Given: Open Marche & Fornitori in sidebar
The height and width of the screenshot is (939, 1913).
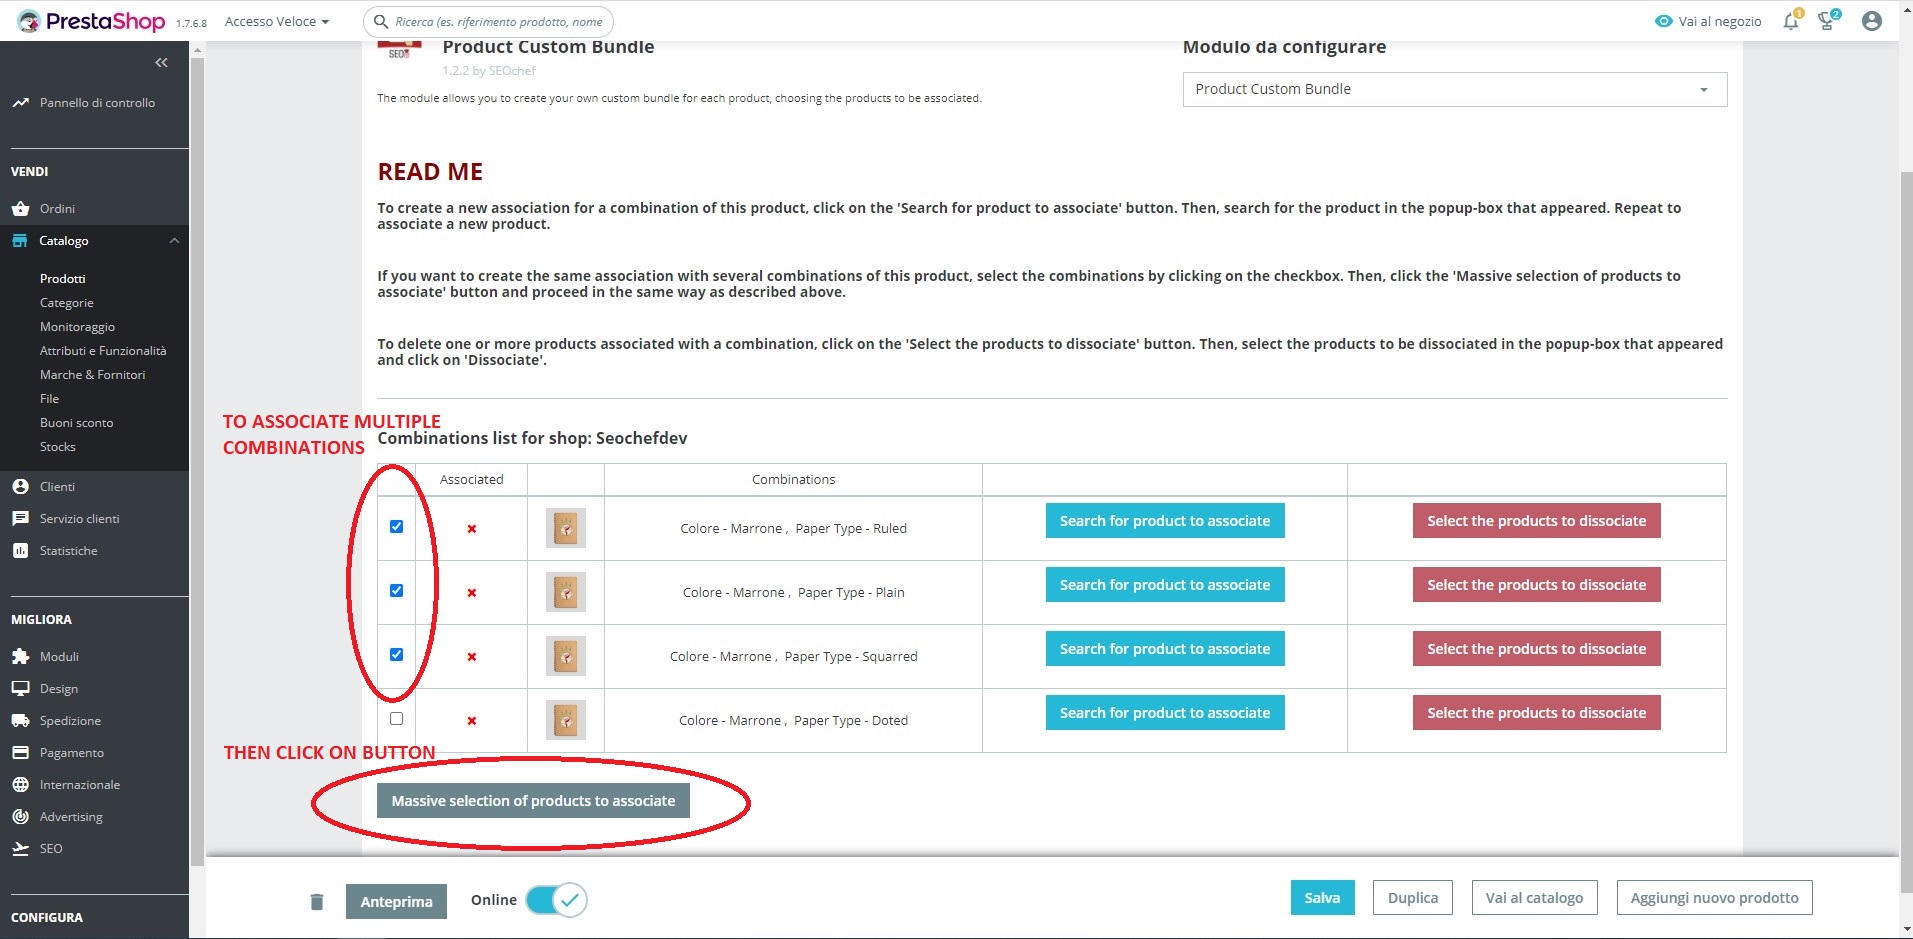Looking at the screenshot, I should click(x=92, y=375).
